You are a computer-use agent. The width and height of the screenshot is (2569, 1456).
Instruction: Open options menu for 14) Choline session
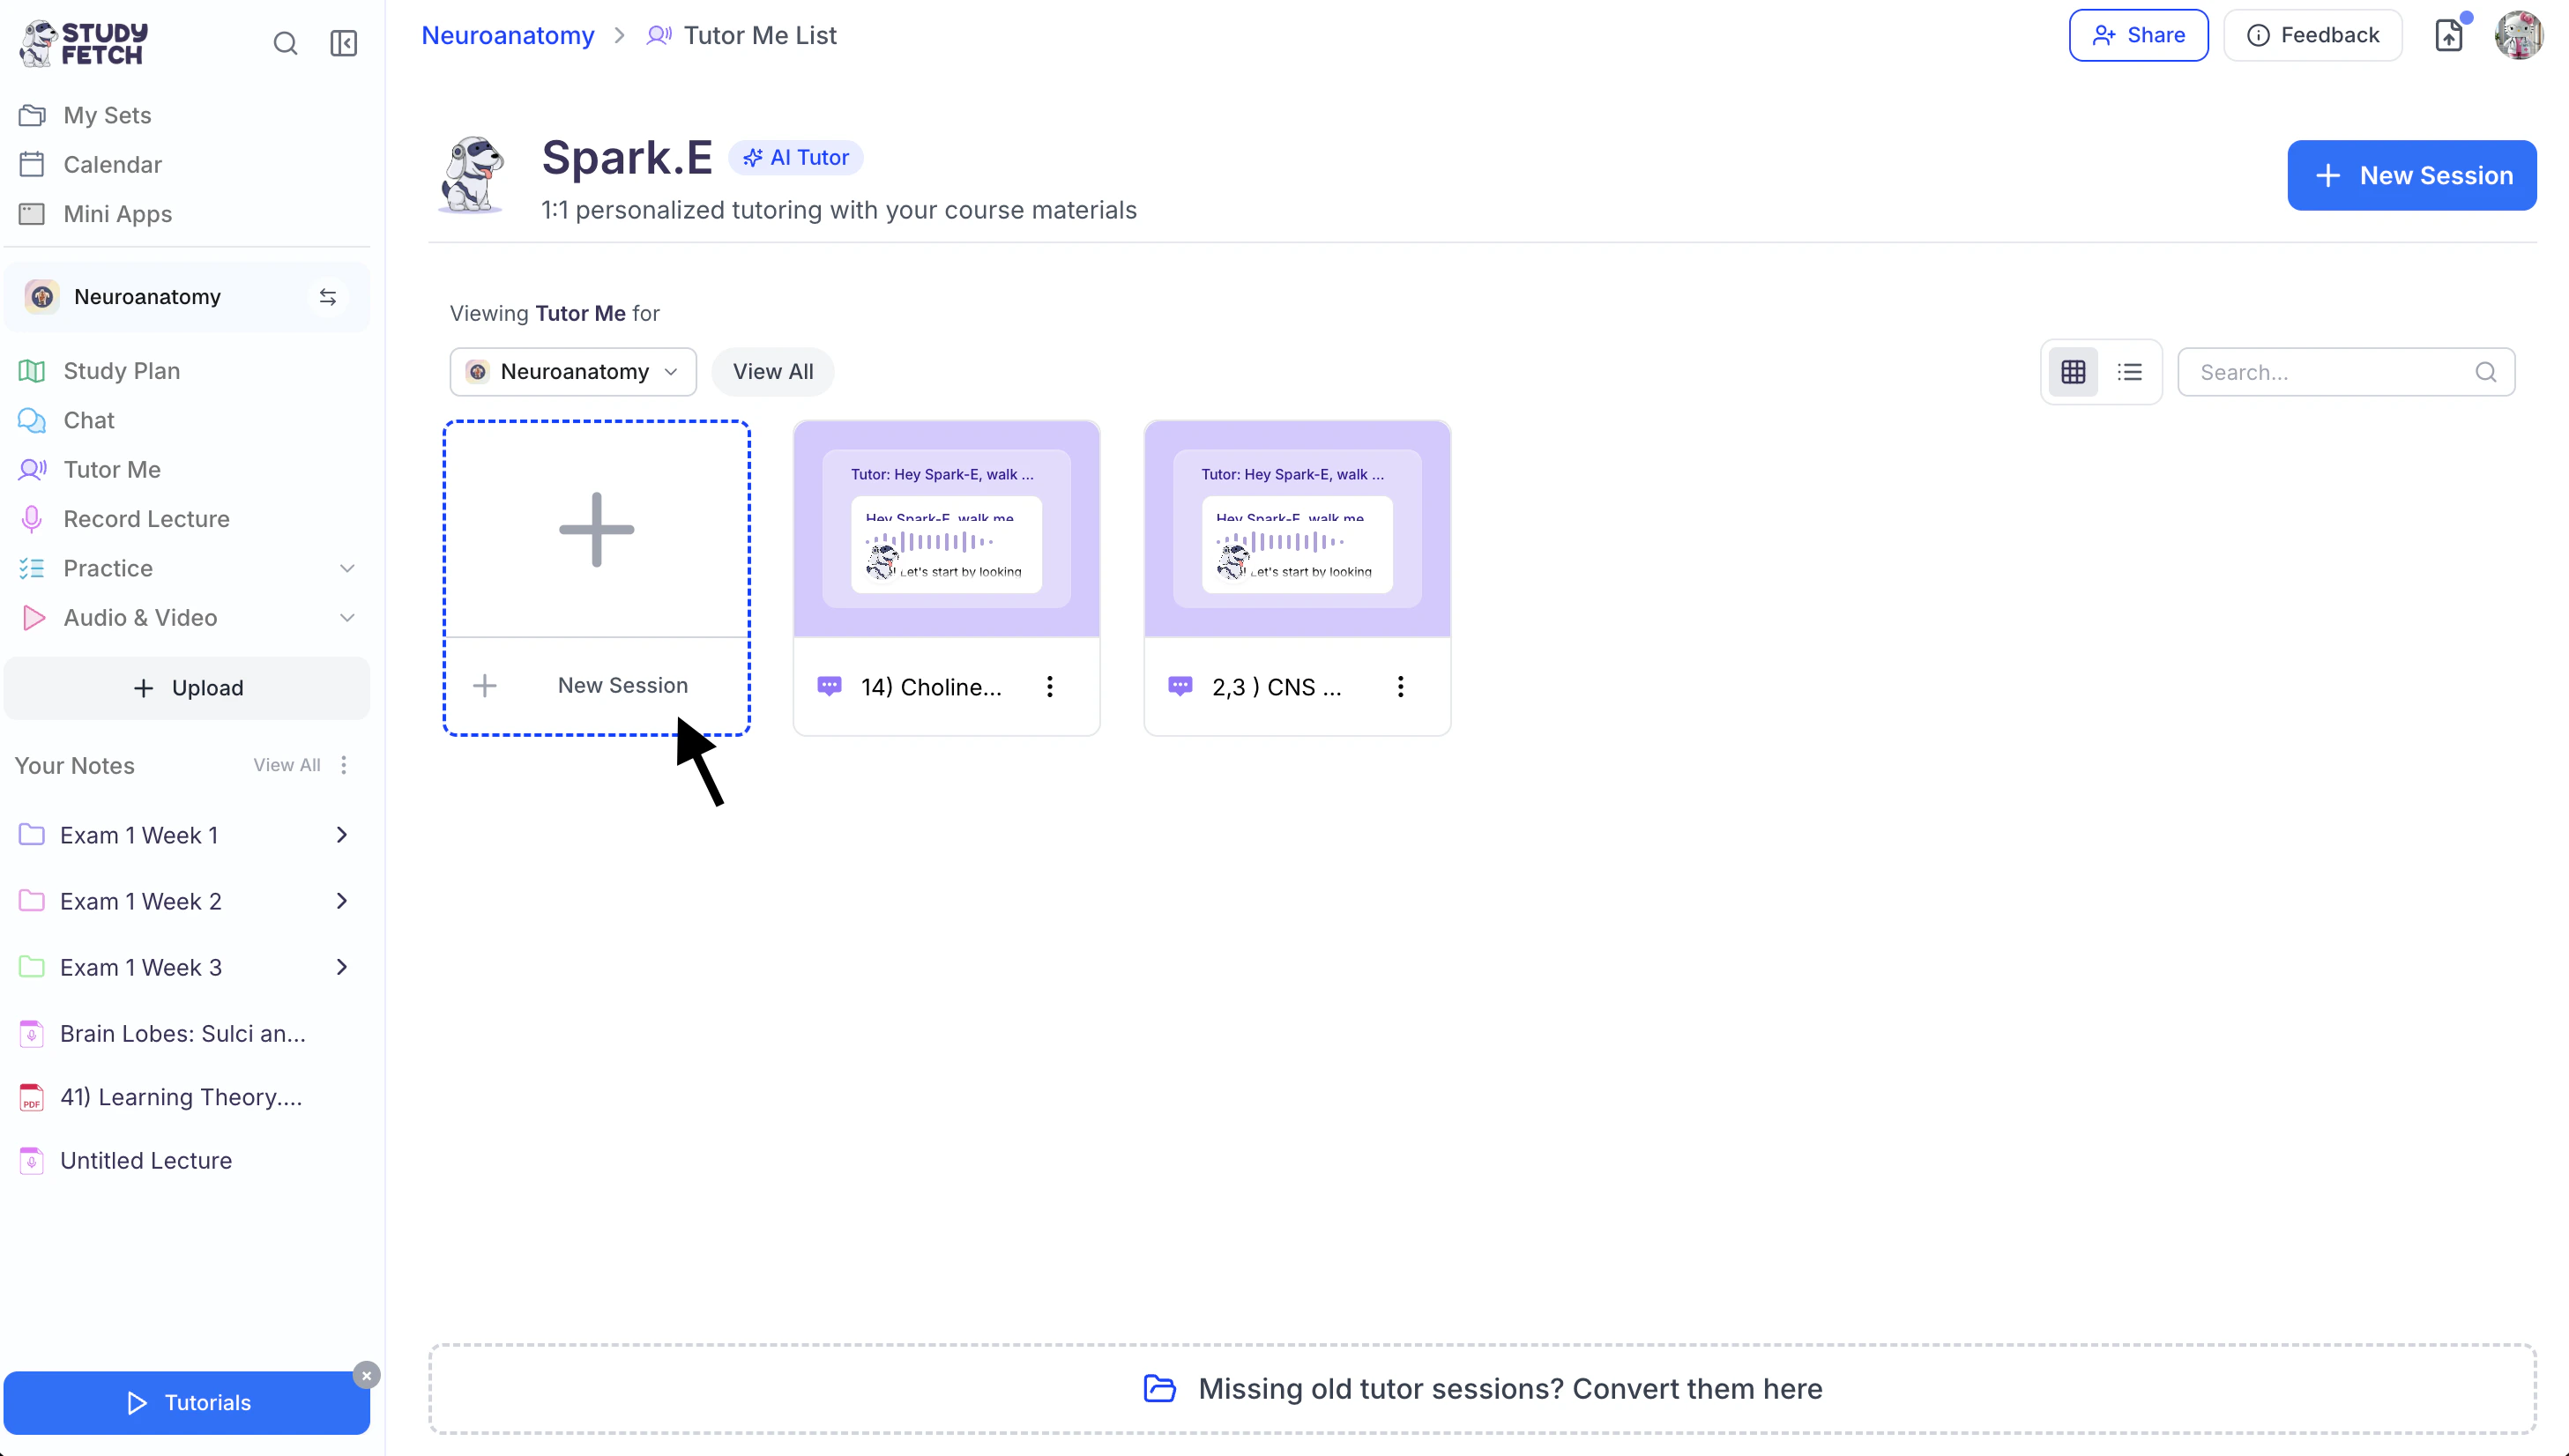(1049, 687)
